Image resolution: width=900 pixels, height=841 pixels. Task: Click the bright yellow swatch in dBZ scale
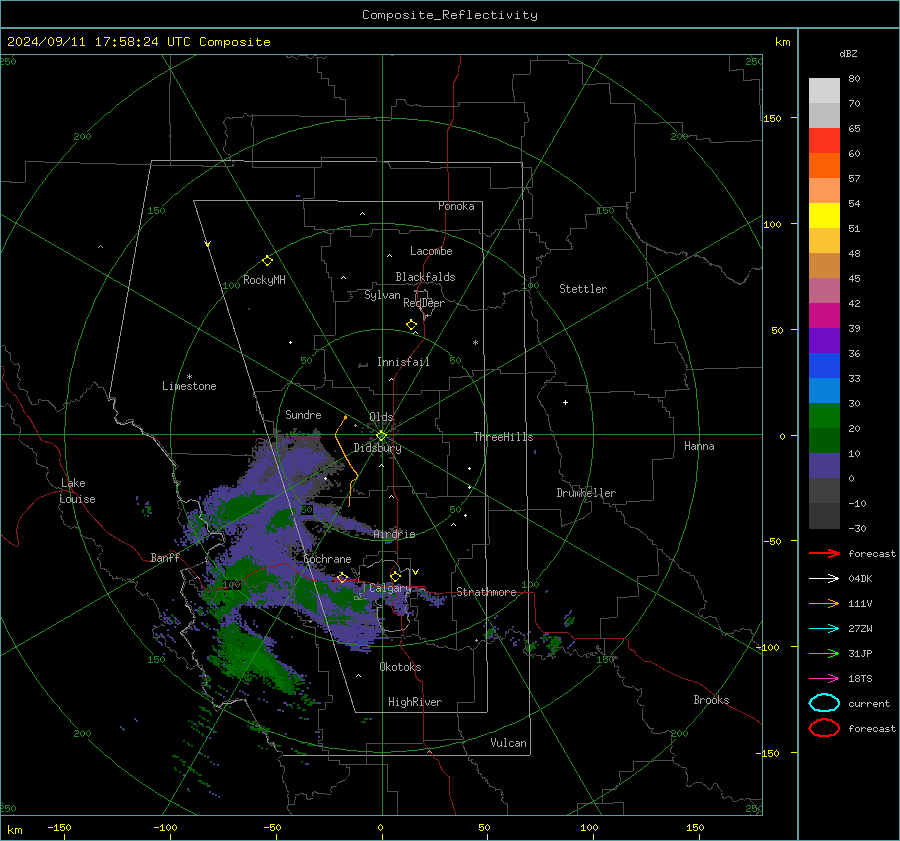click(824, 215)
